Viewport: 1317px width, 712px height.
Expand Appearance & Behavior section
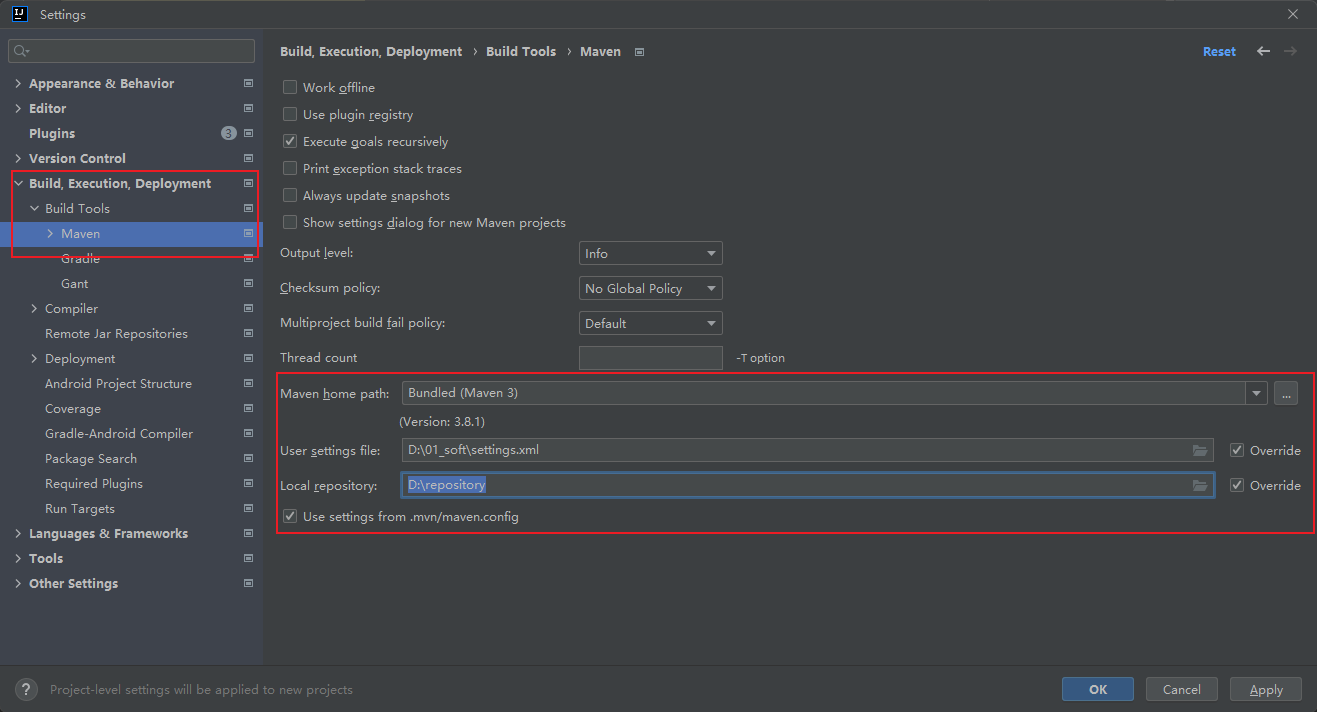18,84
